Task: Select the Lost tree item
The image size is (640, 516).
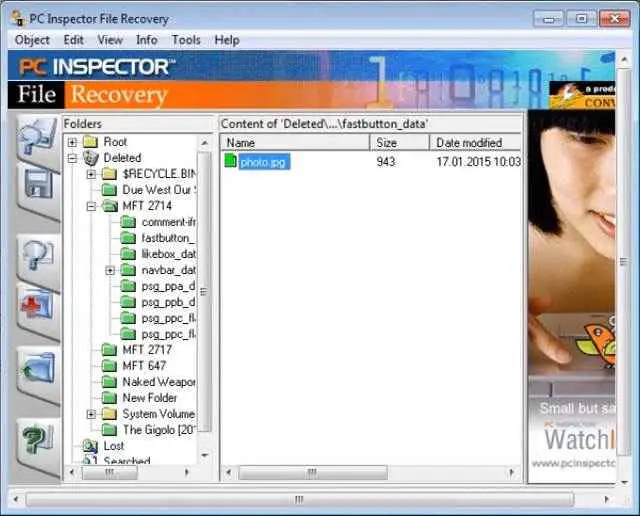Action: click(x=113, y=446)
